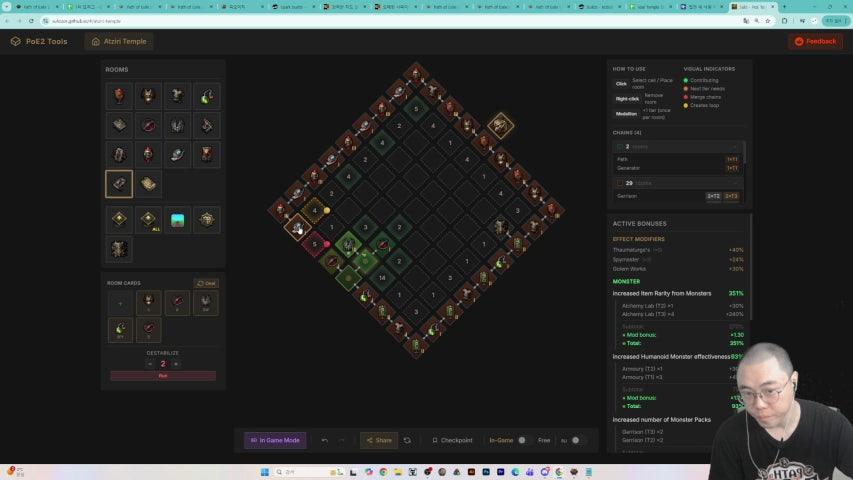This screenshot has height=480, width=853.
Task: Select the stone golem statue tile
Action: (119, 249)
